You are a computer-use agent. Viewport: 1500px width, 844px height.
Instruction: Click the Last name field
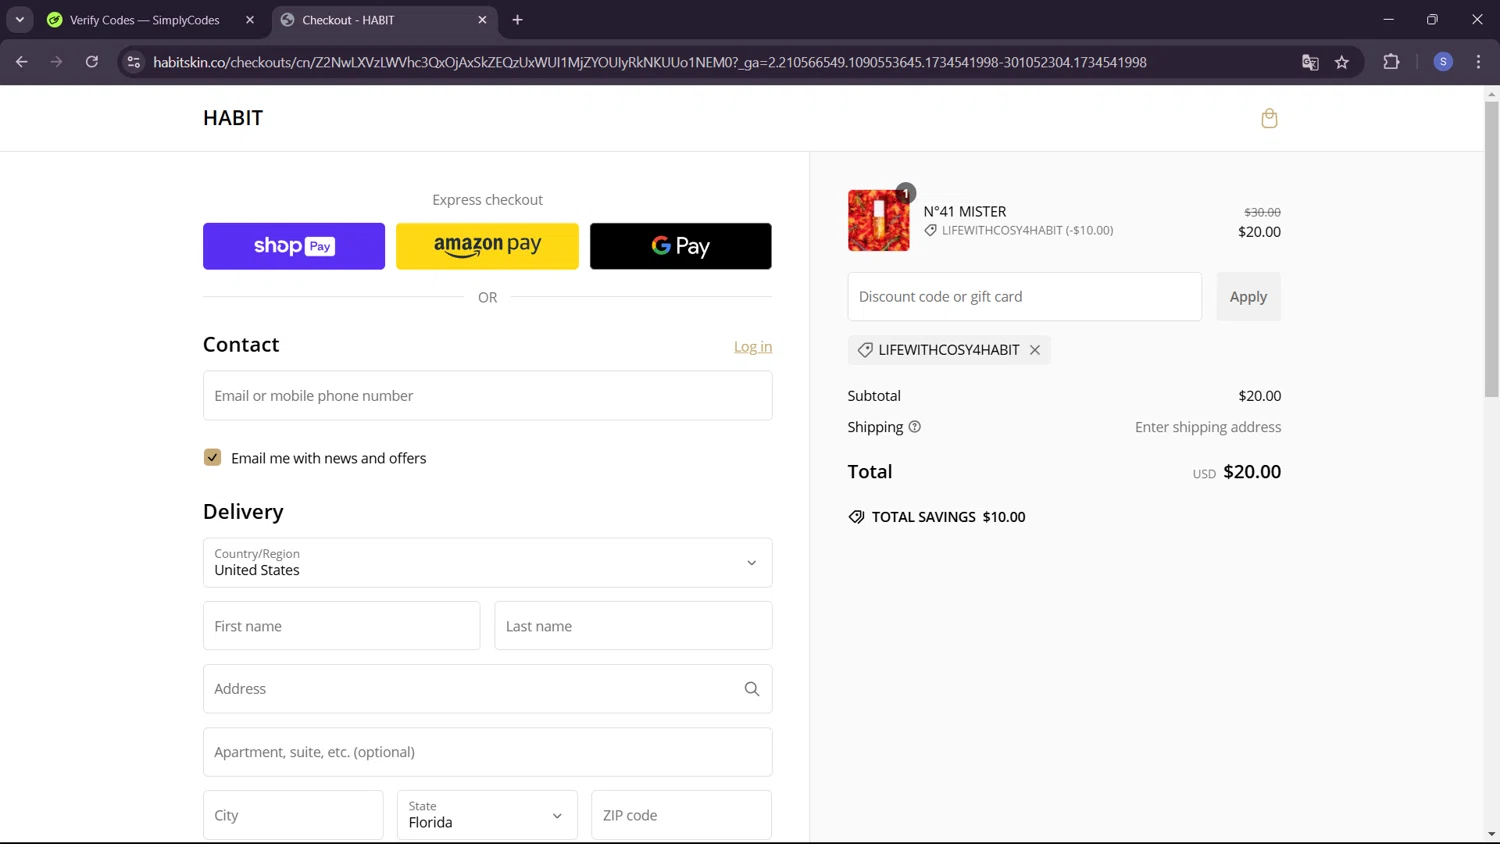633,626
